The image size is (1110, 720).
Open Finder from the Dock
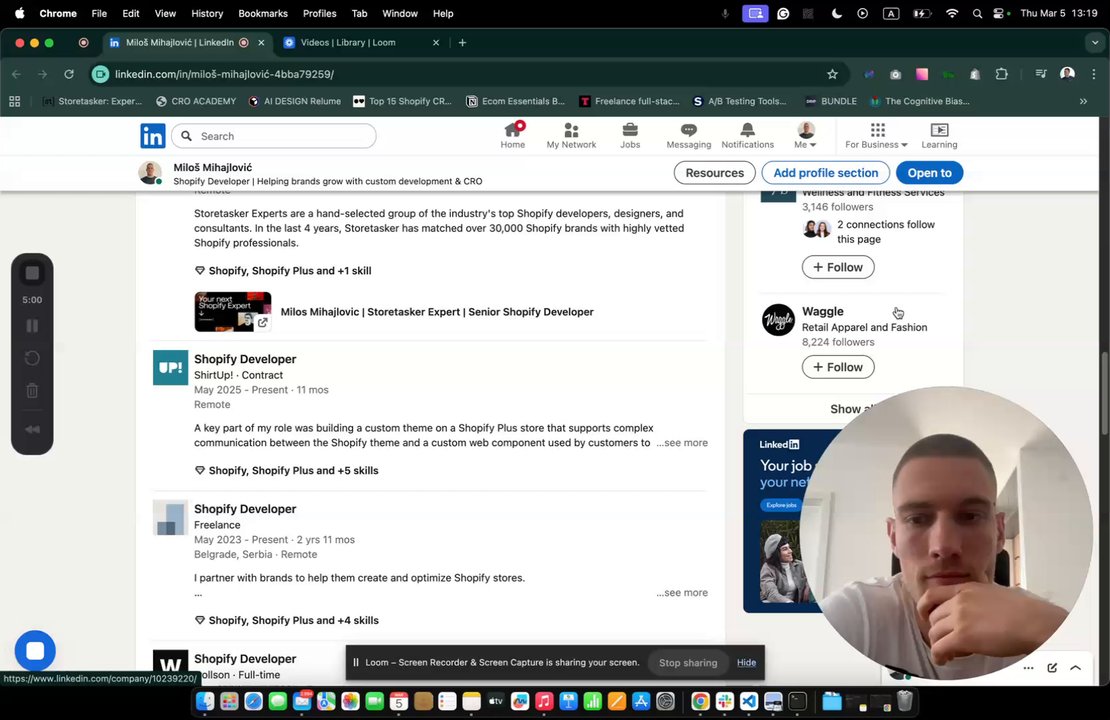point(205,701)
